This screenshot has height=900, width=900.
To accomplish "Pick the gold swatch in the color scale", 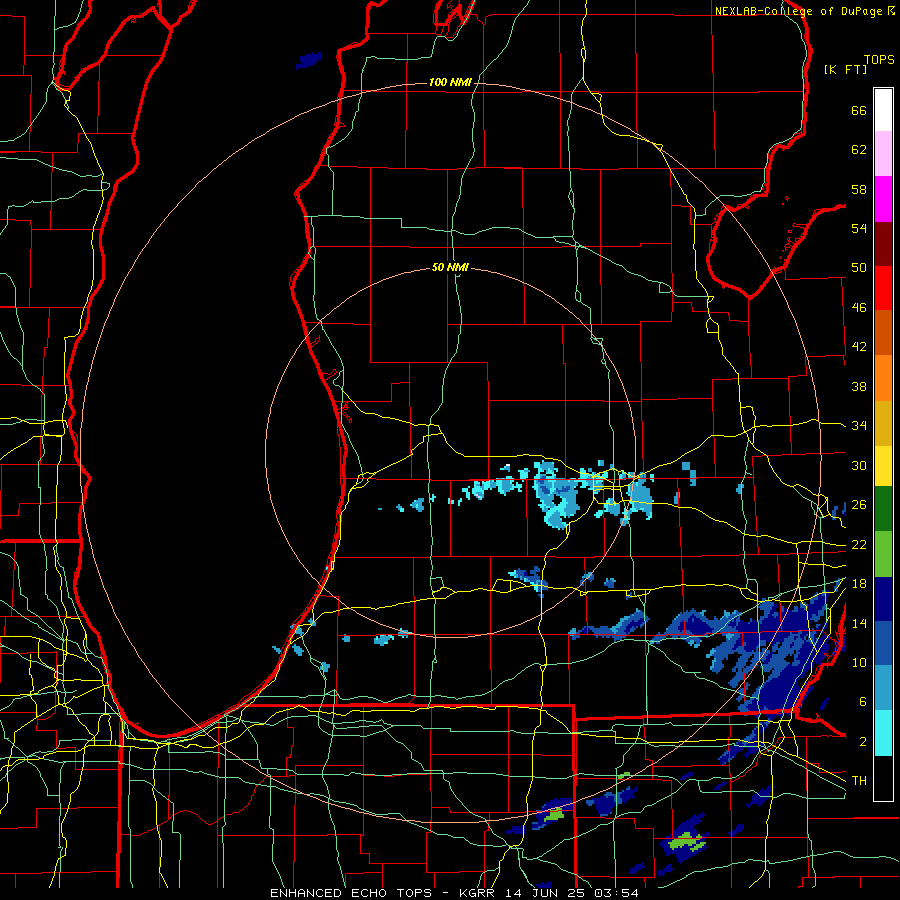I will coord(883,423).
